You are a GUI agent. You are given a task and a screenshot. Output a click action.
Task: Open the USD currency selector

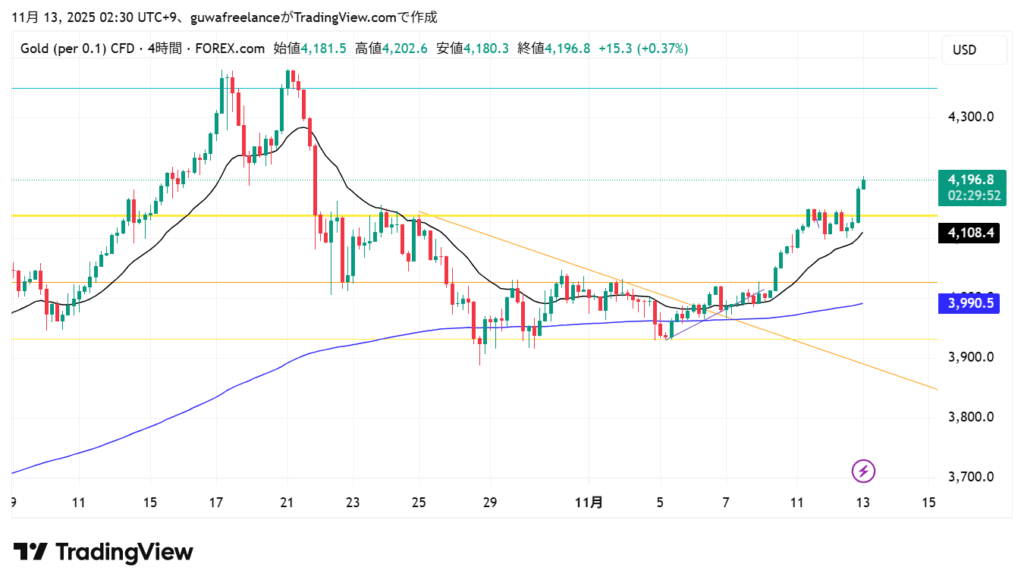pos(964,50)
